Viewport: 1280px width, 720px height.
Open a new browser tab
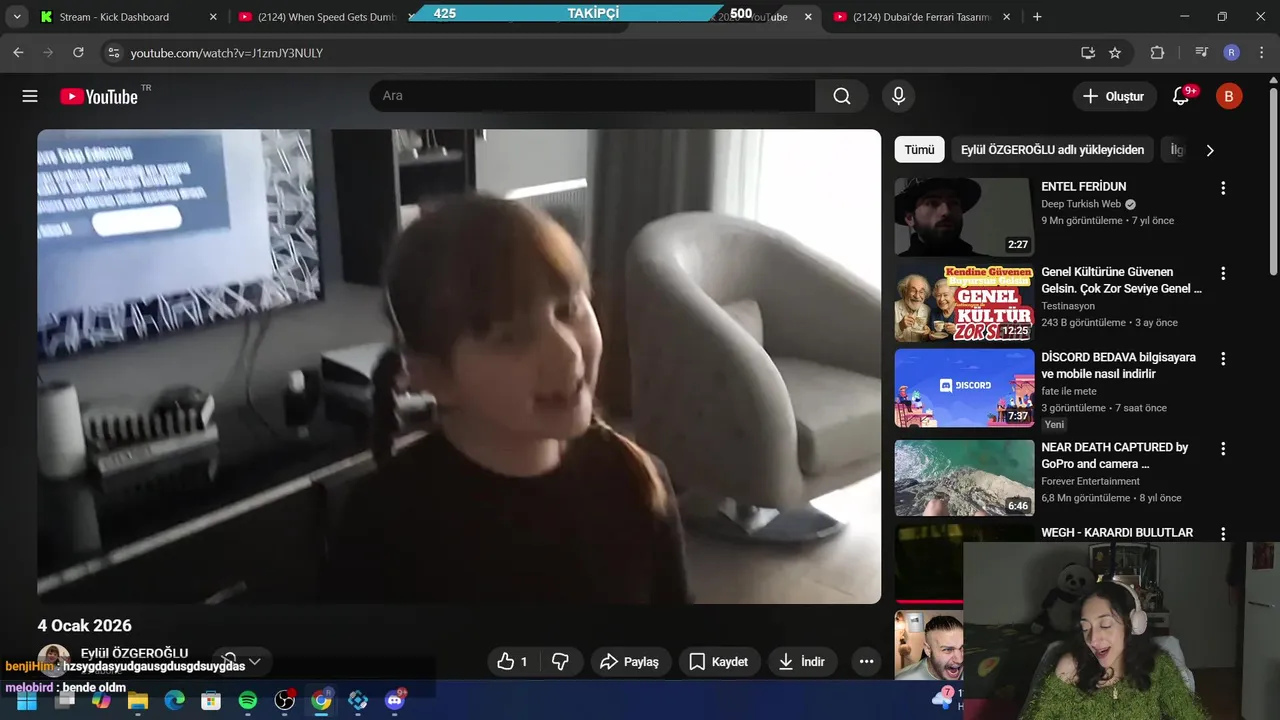(1037, 17)
